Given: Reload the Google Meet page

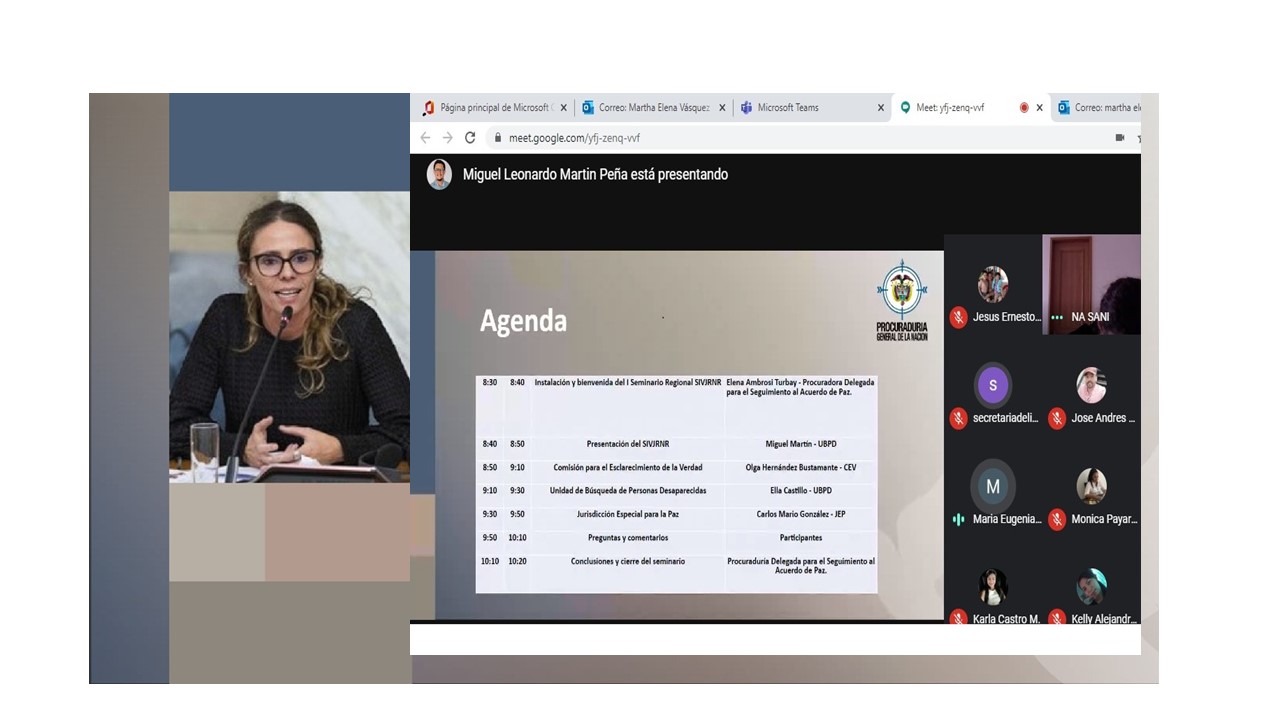Looking at the screenshot, I should pos(470,138).
